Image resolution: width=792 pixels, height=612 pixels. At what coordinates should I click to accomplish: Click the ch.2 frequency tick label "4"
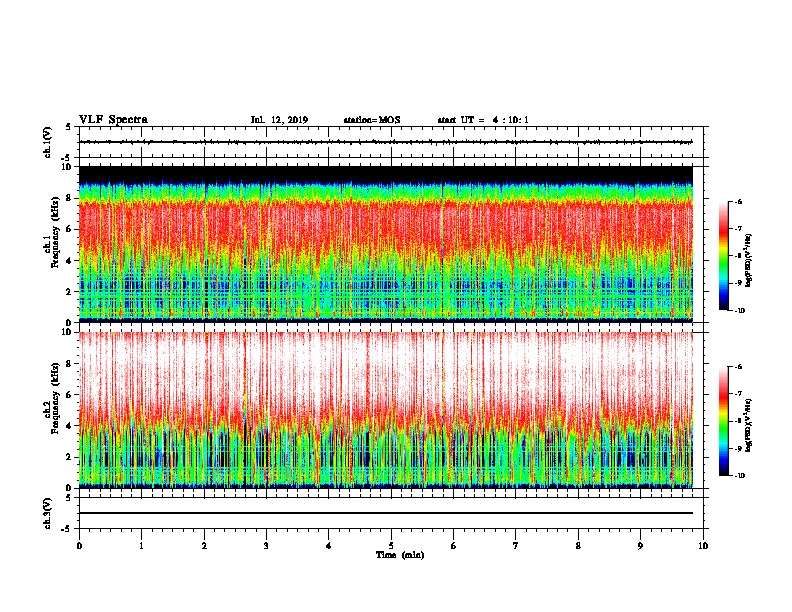point(68,426)
